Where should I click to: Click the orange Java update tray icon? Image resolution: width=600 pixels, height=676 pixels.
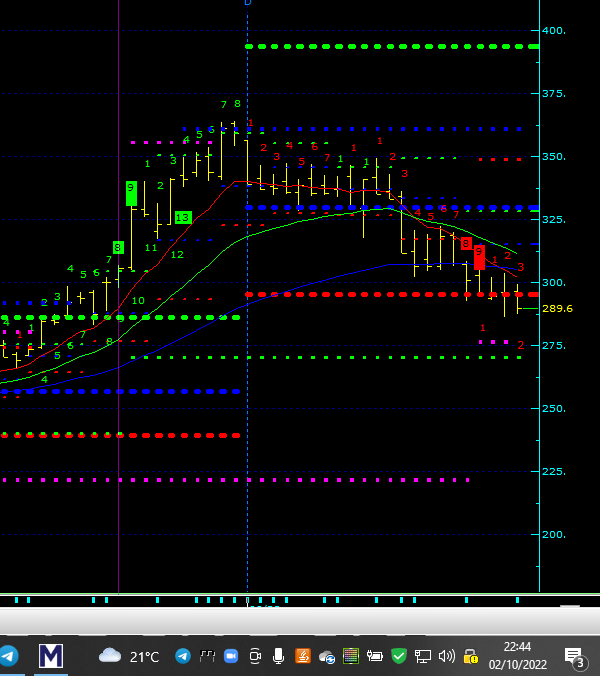coord(303,656)
